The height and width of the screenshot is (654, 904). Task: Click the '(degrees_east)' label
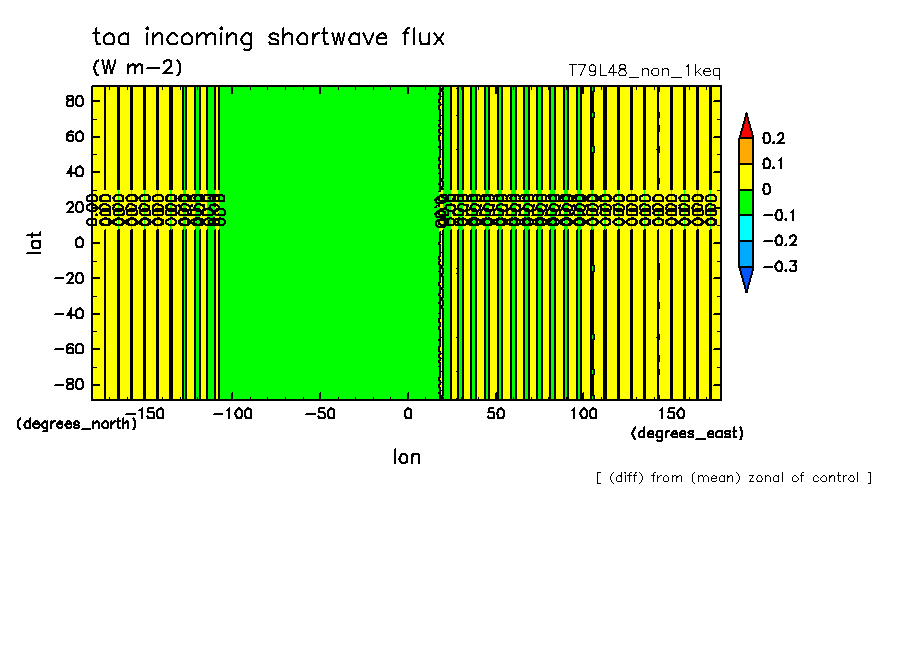[687, 433]
